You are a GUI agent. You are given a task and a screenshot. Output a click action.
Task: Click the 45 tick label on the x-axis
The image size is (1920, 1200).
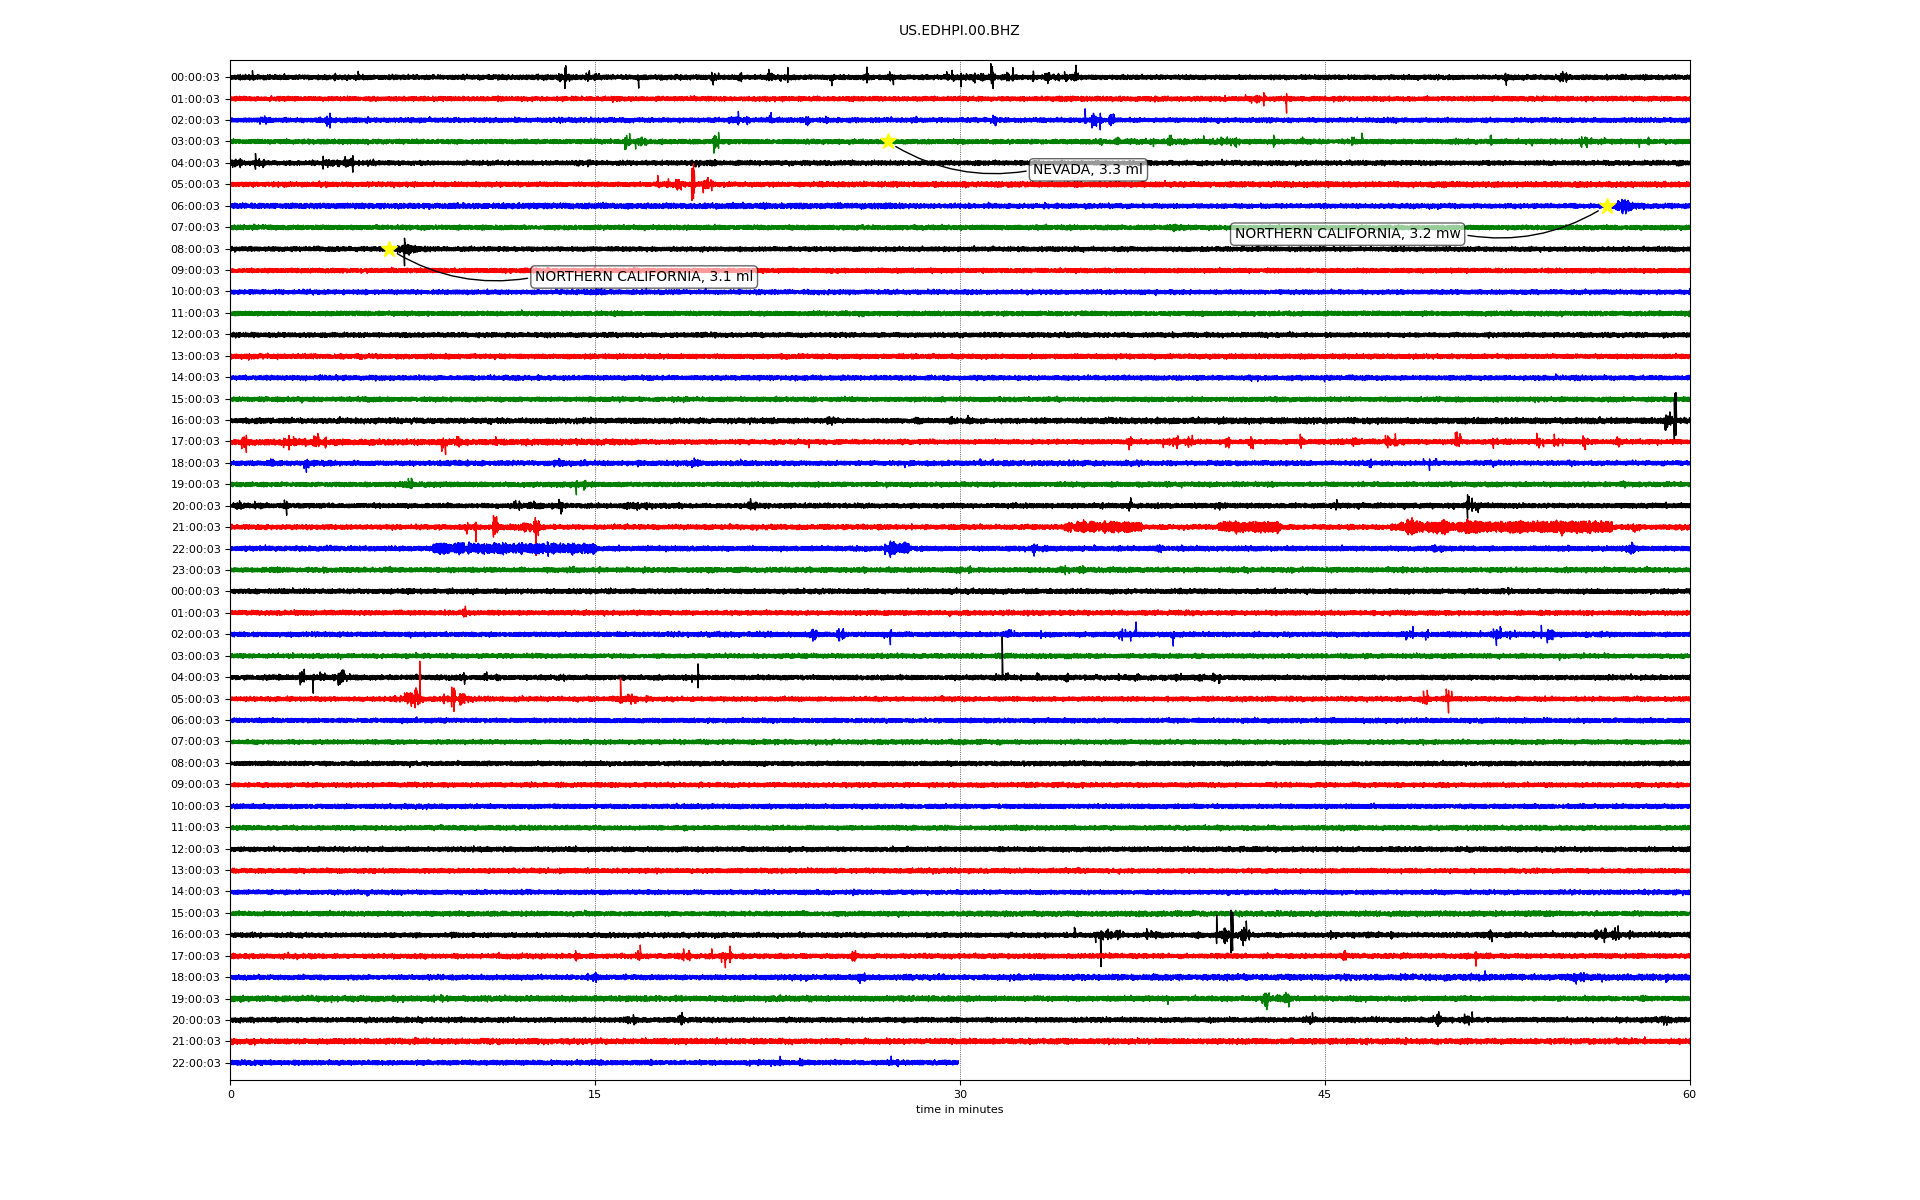[x=1325, y=1094]
